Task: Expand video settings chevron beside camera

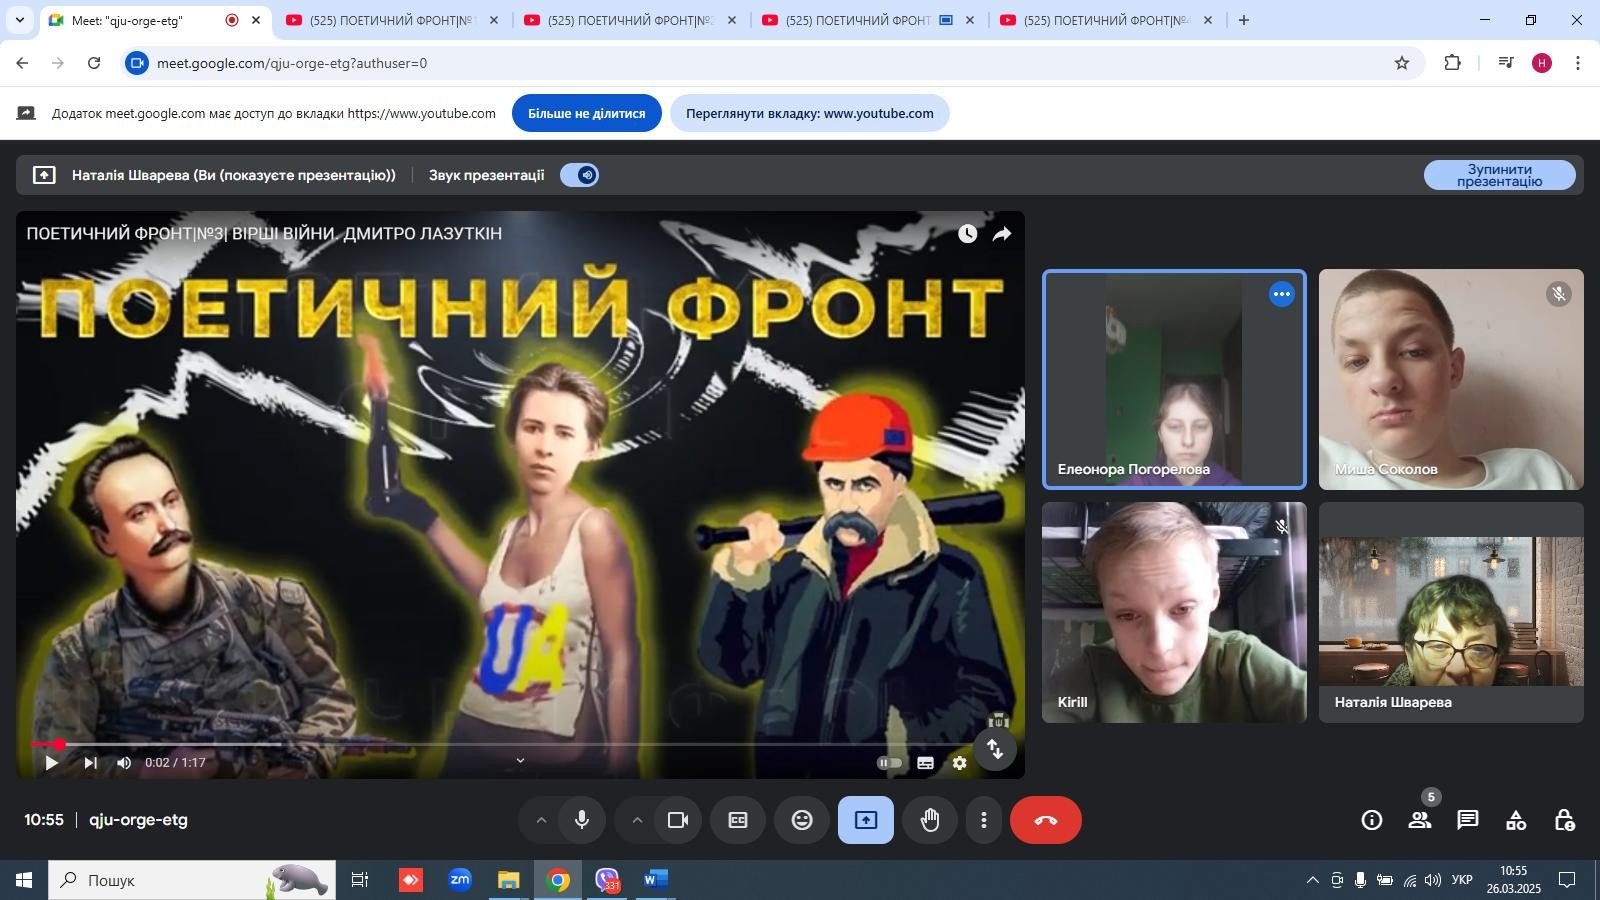Action: 637,820
